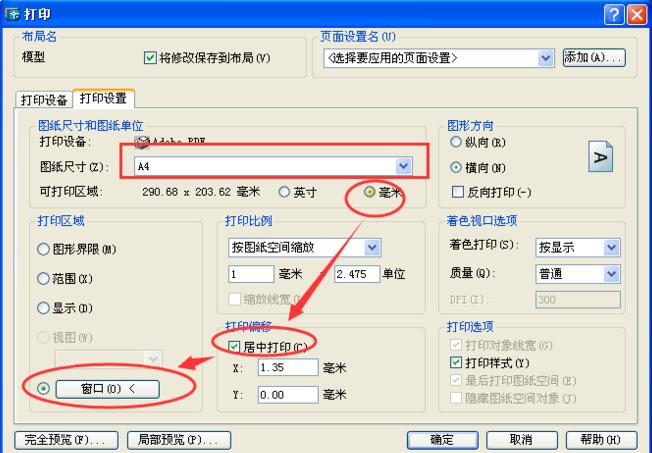The image size is (652, 453).
Task: Select the window plot area radio button
Action: pyautogui.click(x=43, y=389)
